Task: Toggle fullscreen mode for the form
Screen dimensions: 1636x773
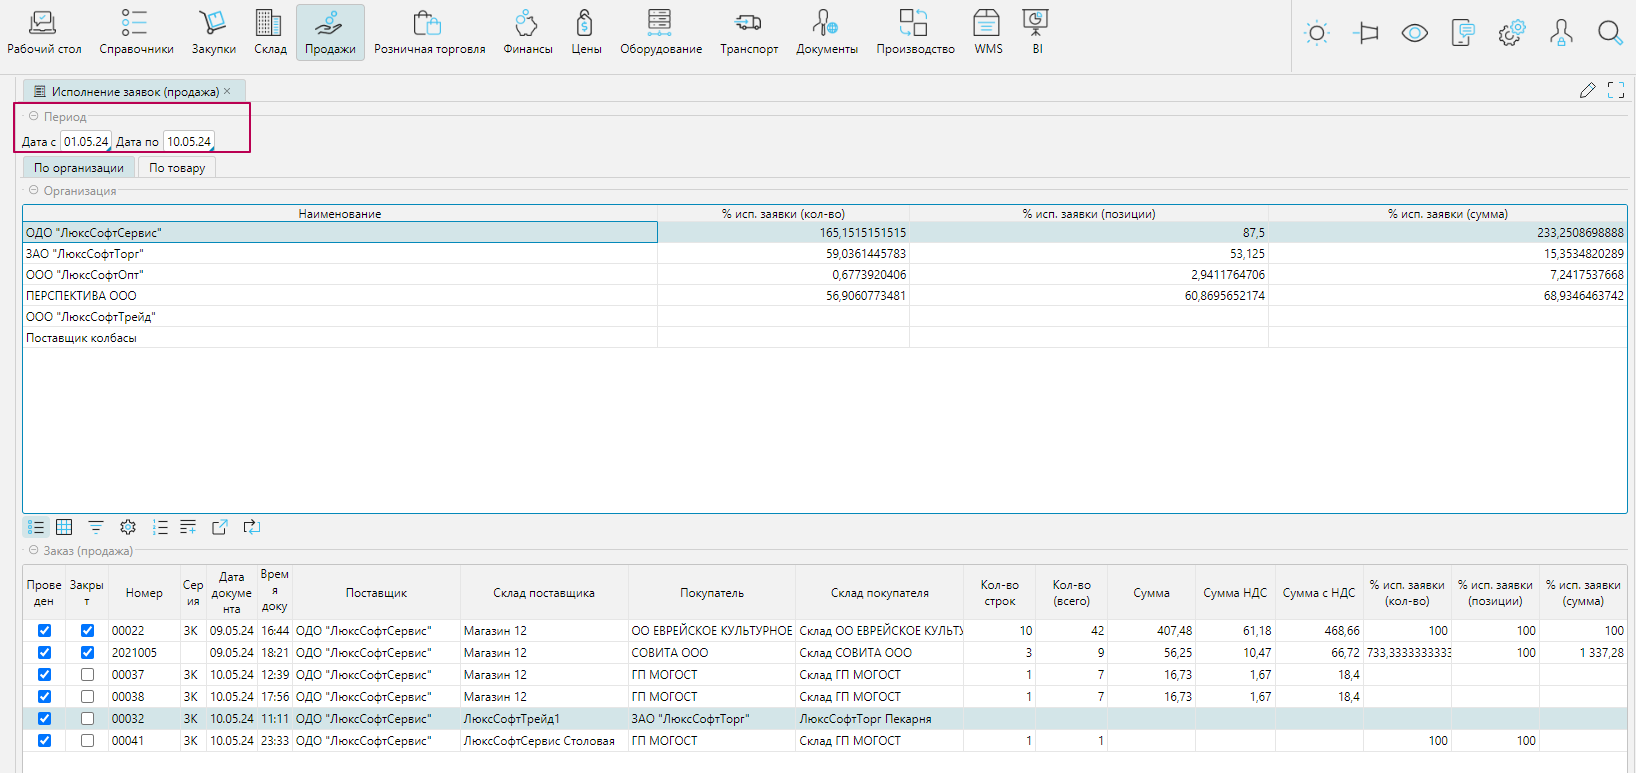Action: [1616, 91]
